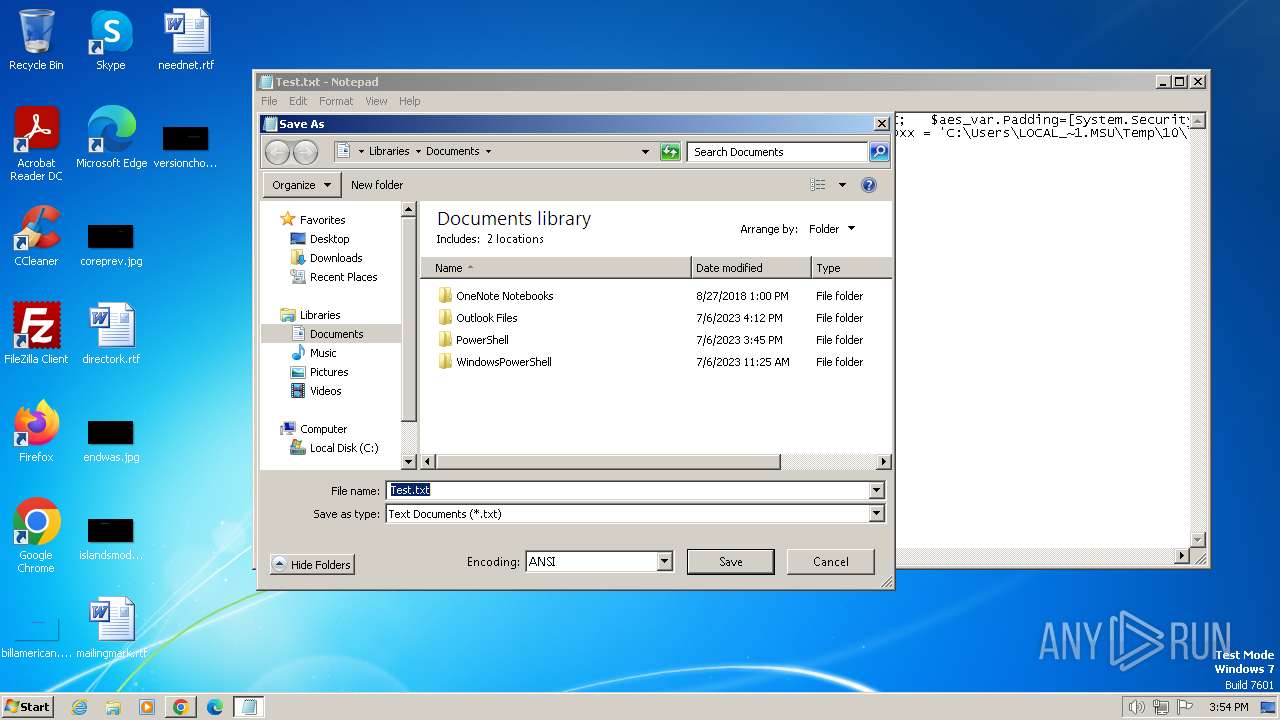Click the refresh button by address bar
1280x720 pixels.
coord(670,152)
